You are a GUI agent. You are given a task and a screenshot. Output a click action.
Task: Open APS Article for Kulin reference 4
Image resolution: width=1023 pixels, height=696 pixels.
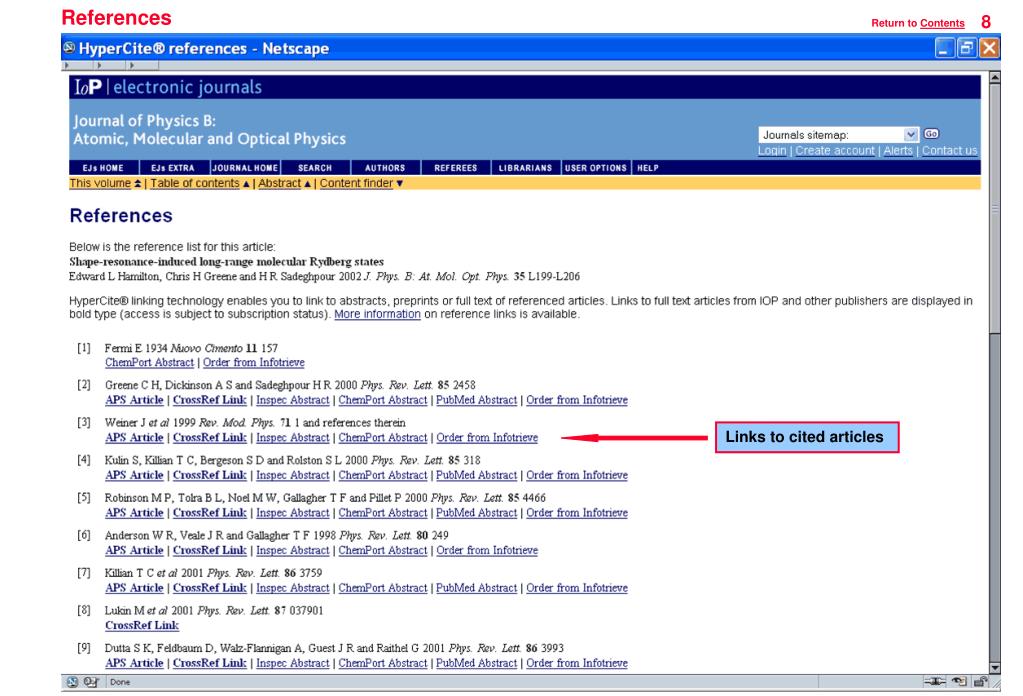(x=134, y=476)
